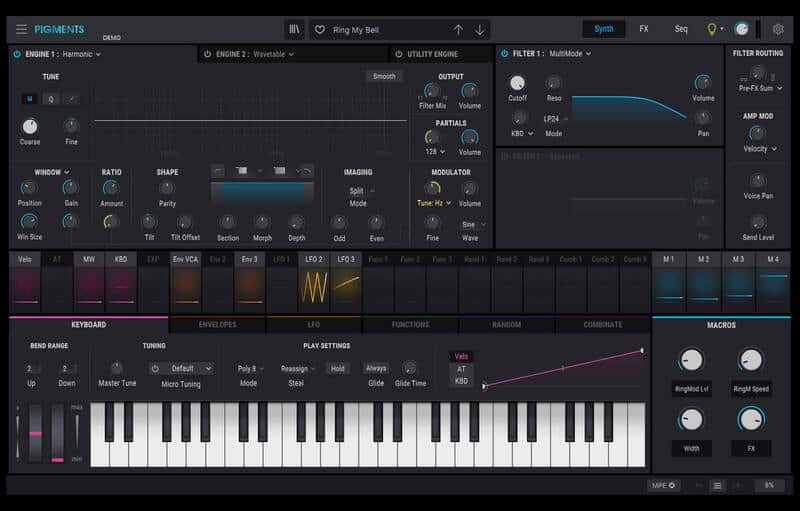
Task: Click the pitch bend wheel
Action: [35, 432]
